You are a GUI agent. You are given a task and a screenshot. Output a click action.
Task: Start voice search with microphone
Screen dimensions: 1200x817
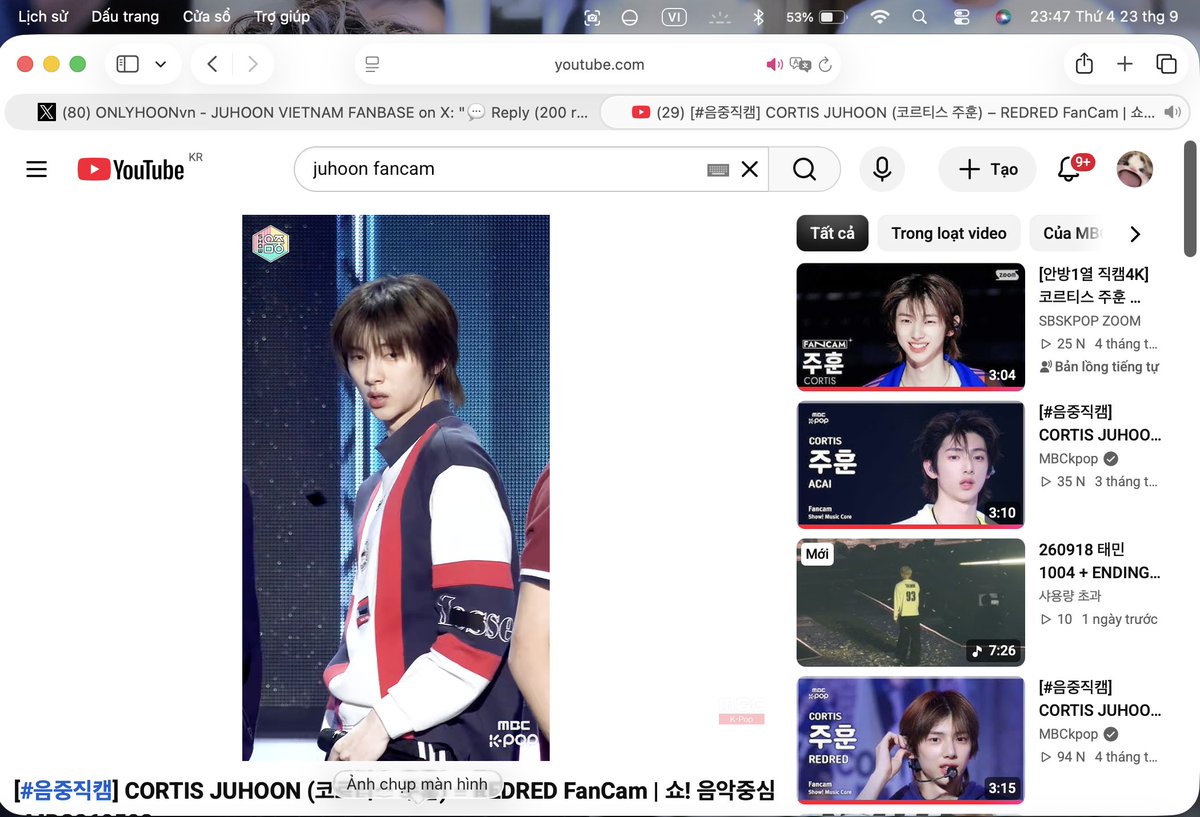pyautogui.click(x=882, y=169)
